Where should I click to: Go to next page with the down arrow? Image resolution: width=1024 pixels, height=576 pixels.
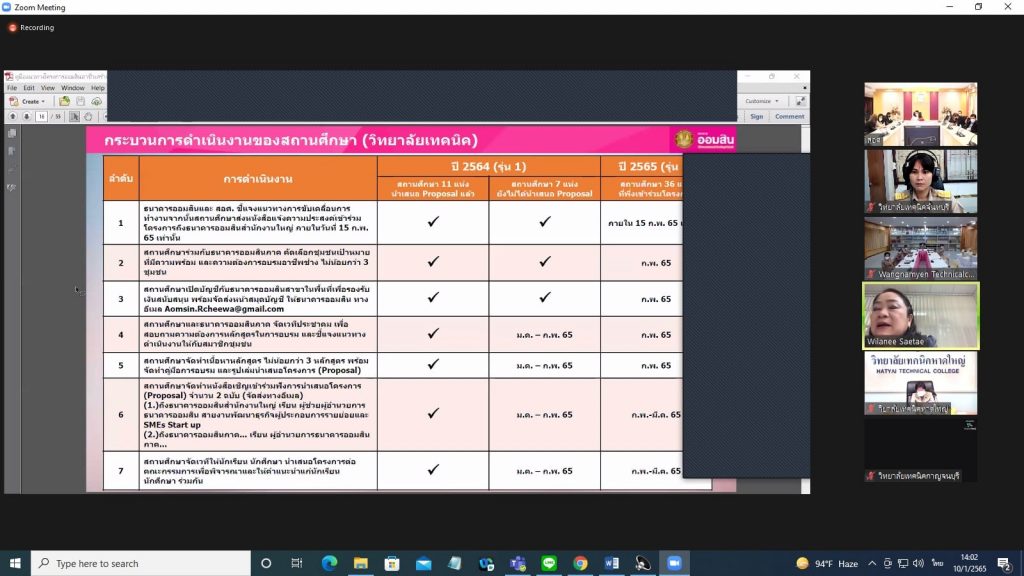point(27,116)
